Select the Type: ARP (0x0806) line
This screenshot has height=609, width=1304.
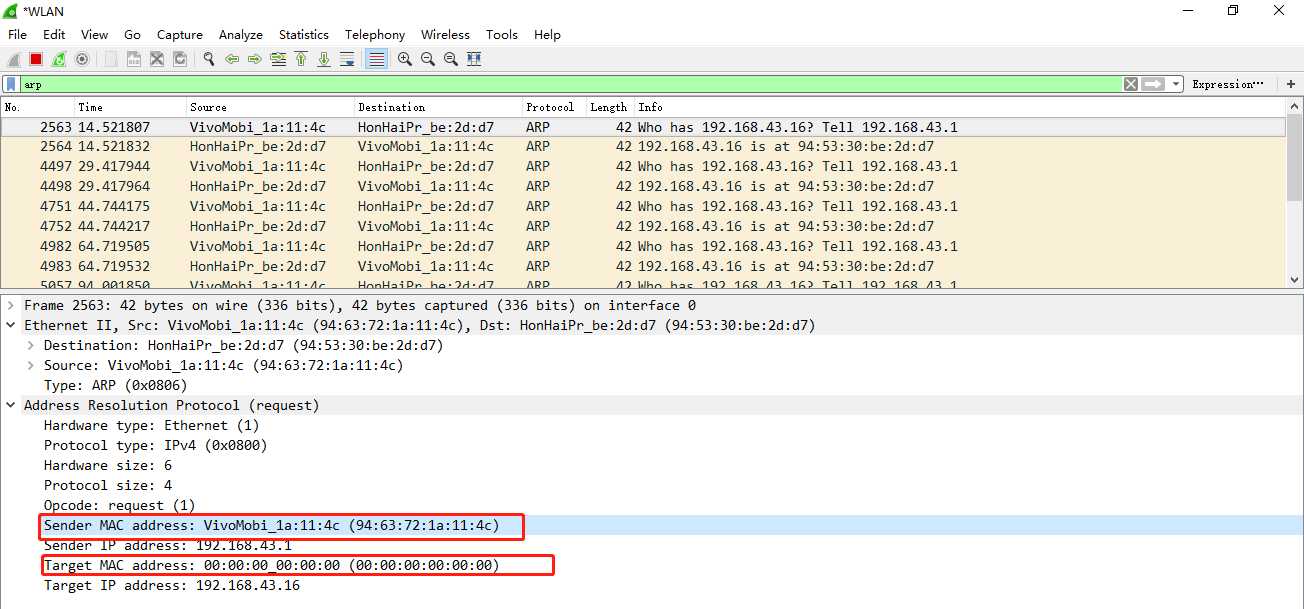(x=115, y=385)
